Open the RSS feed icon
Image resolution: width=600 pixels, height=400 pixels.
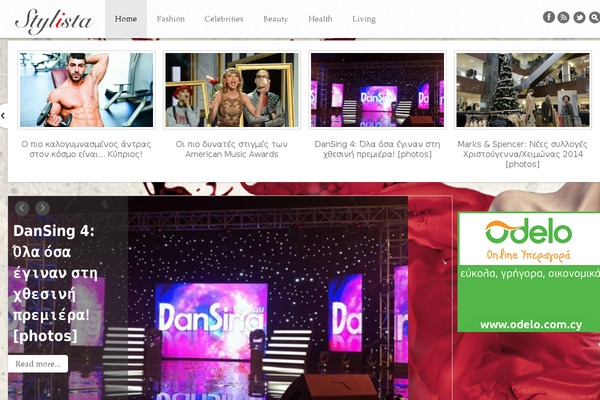[563, 17]
